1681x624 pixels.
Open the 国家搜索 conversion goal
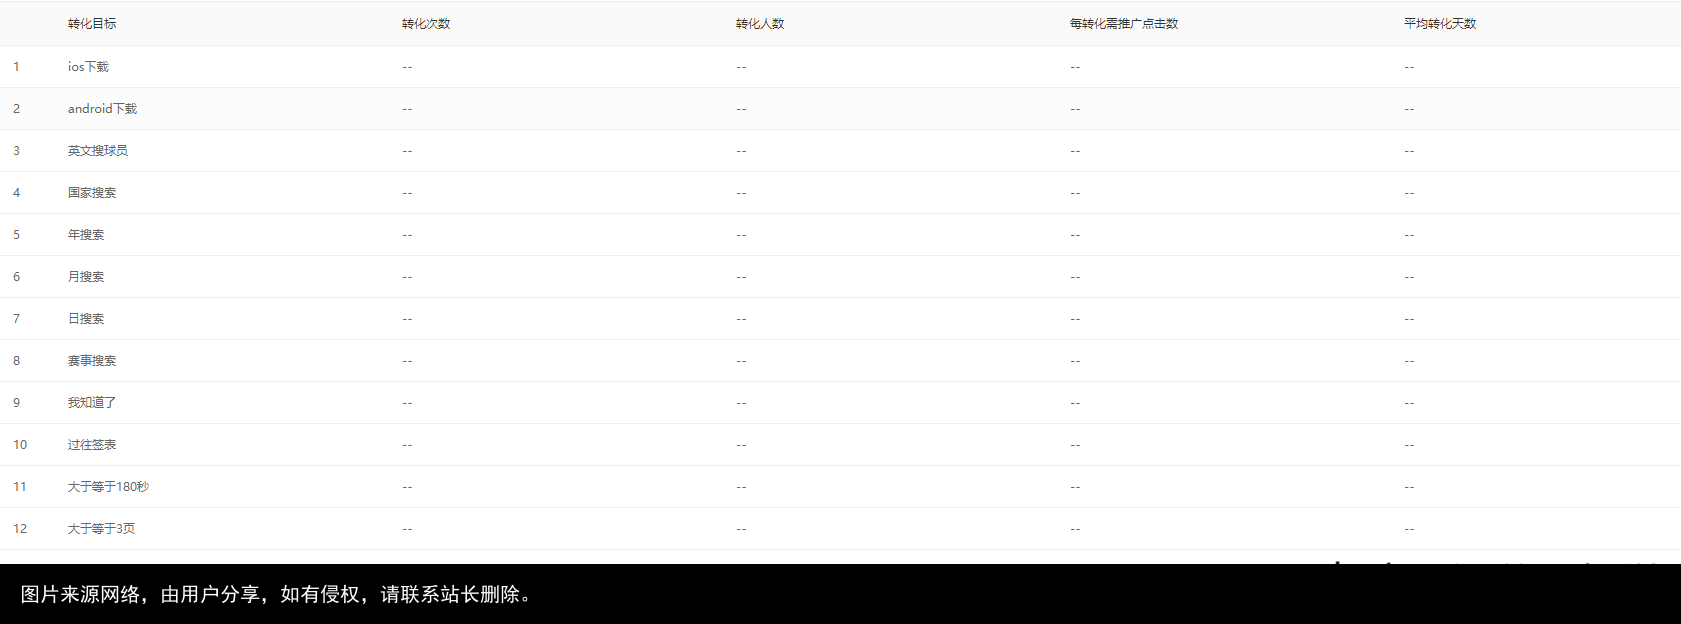(x=92, y=193)
